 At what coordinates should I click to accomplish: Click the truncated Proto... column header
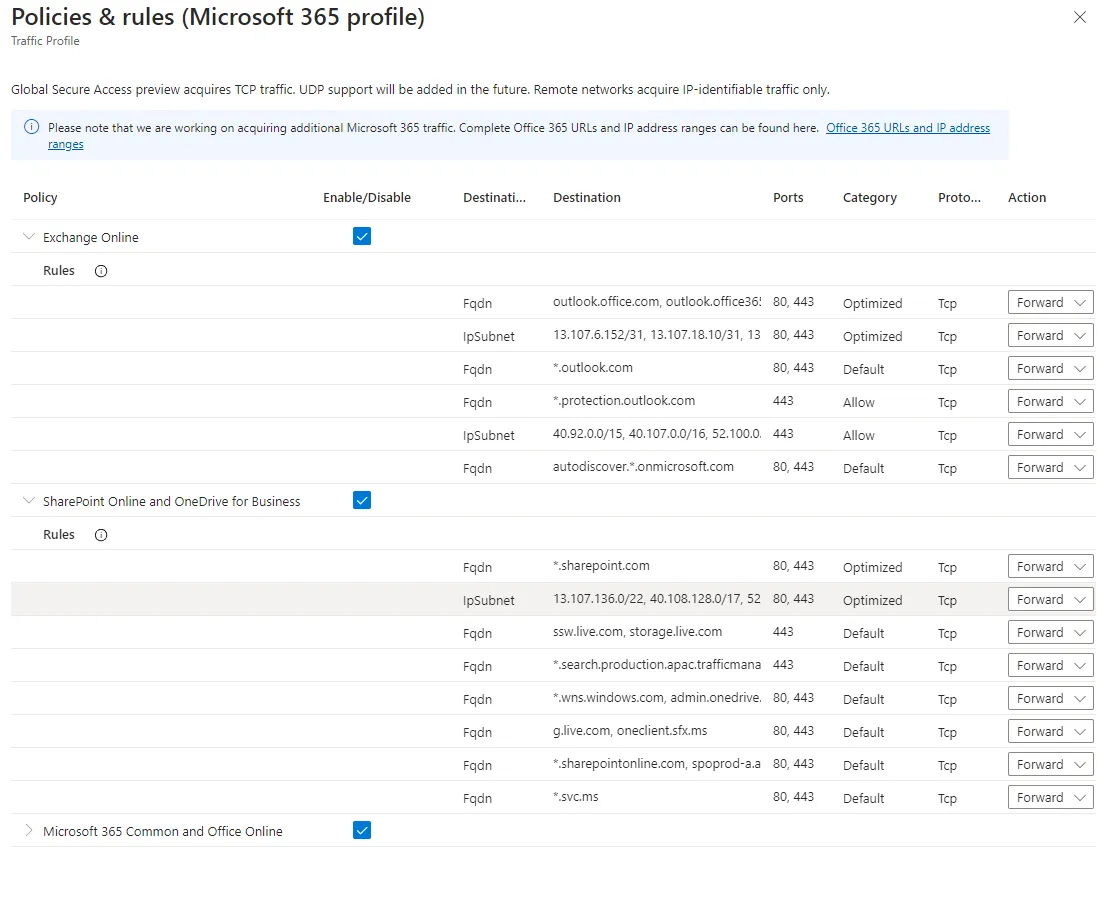pos(959,198)
